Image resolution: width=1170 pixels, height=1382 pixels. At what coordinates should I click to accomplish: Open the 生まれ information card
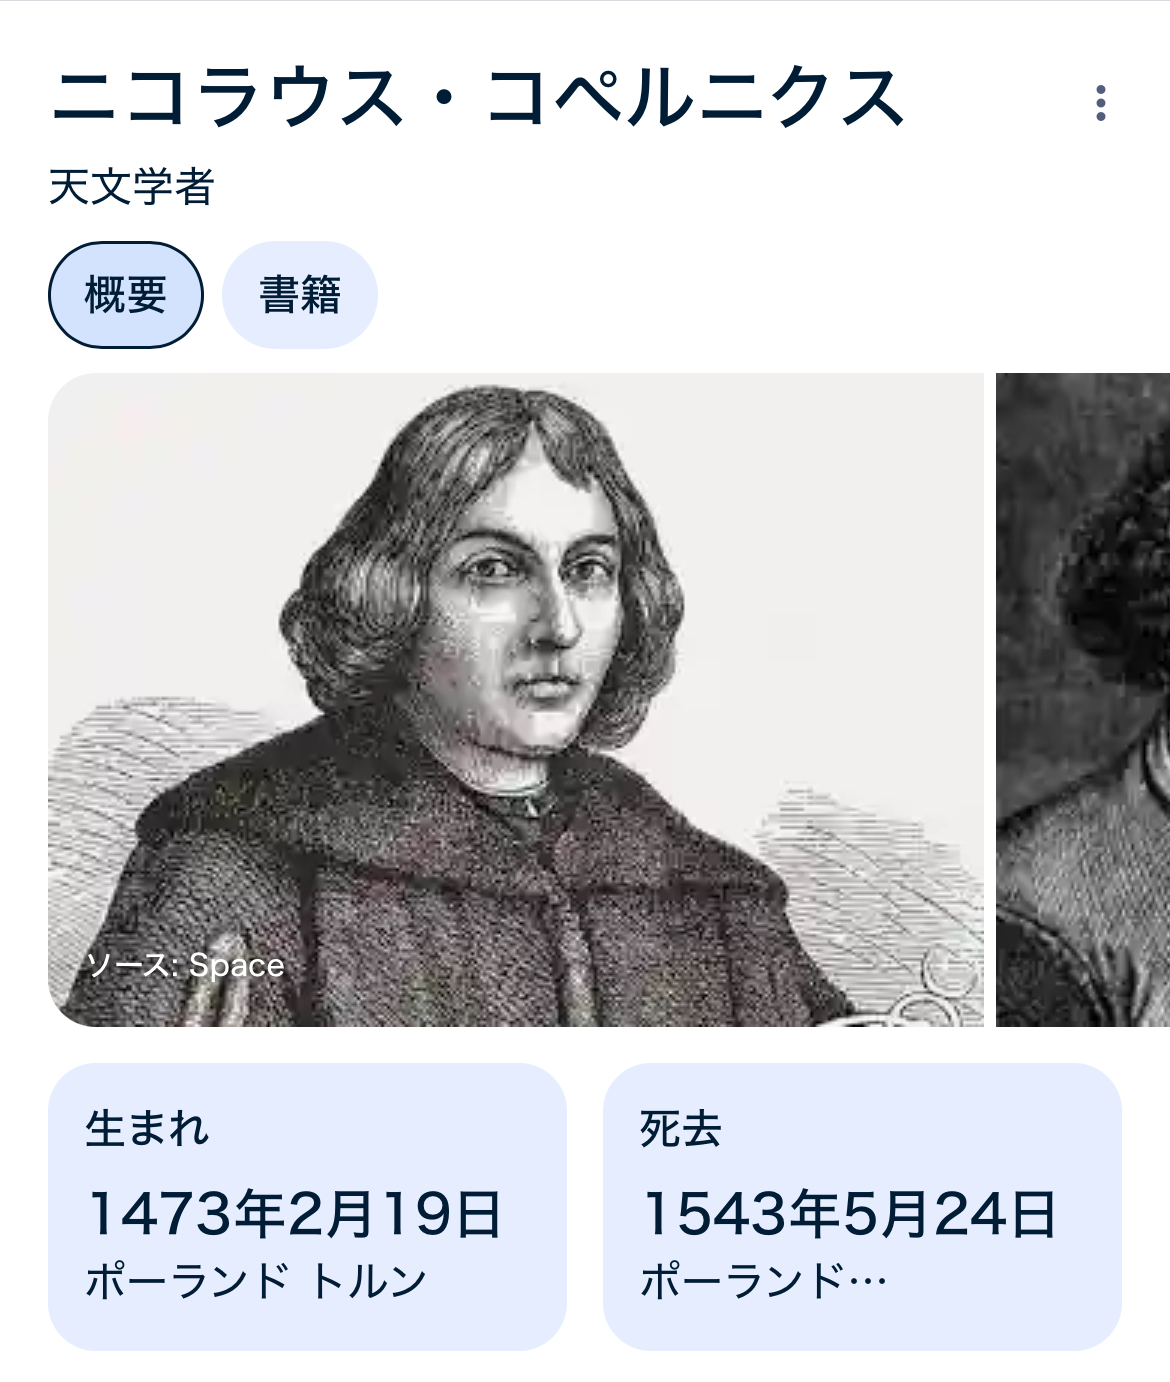307,1207
